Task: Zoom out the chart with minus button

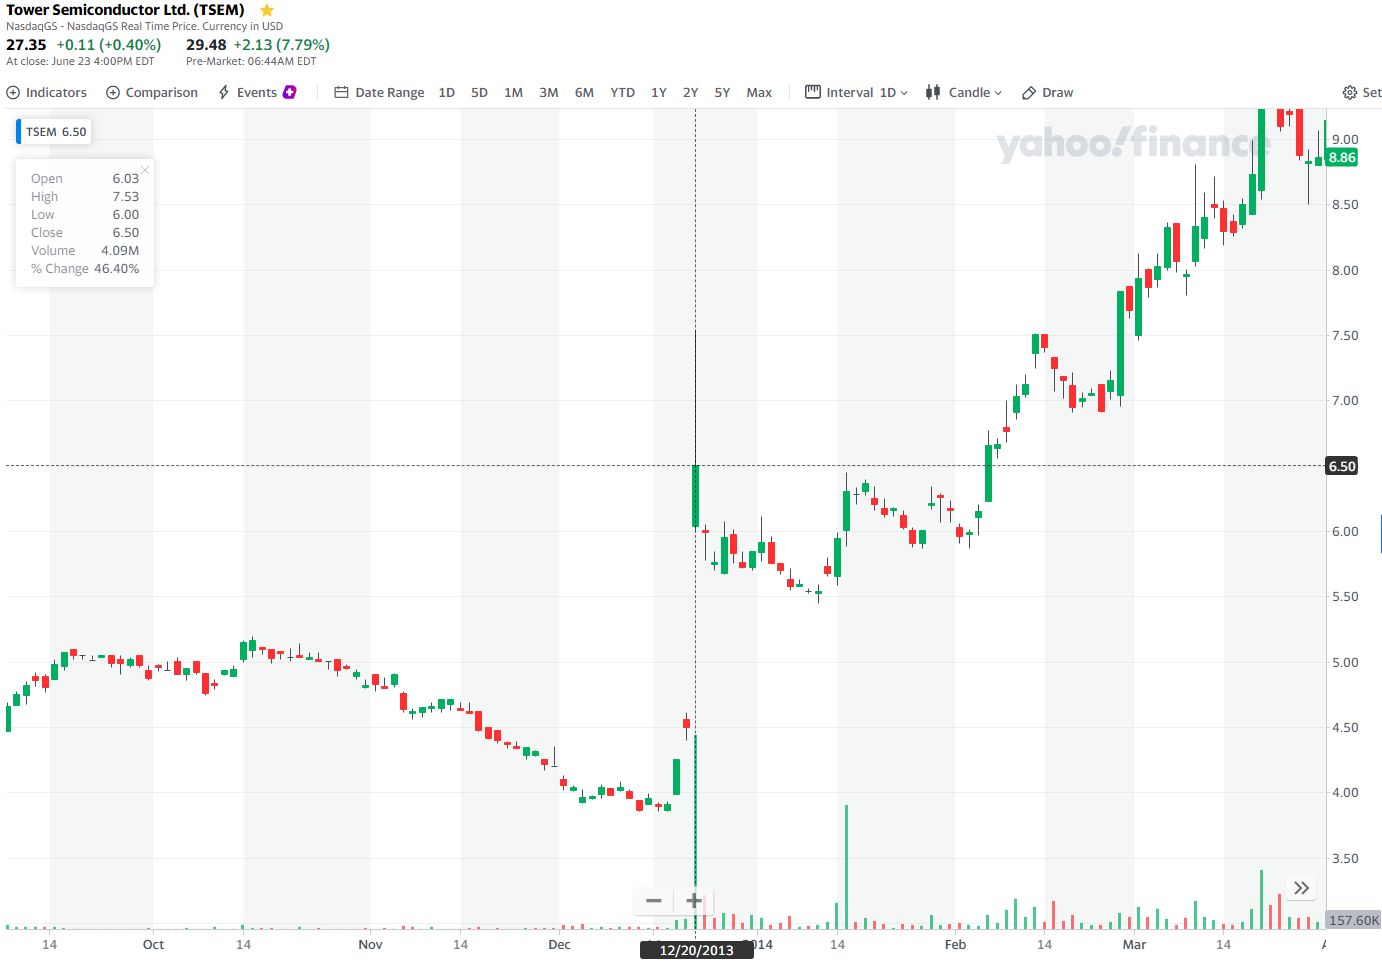Action: (x=654, y=901)
